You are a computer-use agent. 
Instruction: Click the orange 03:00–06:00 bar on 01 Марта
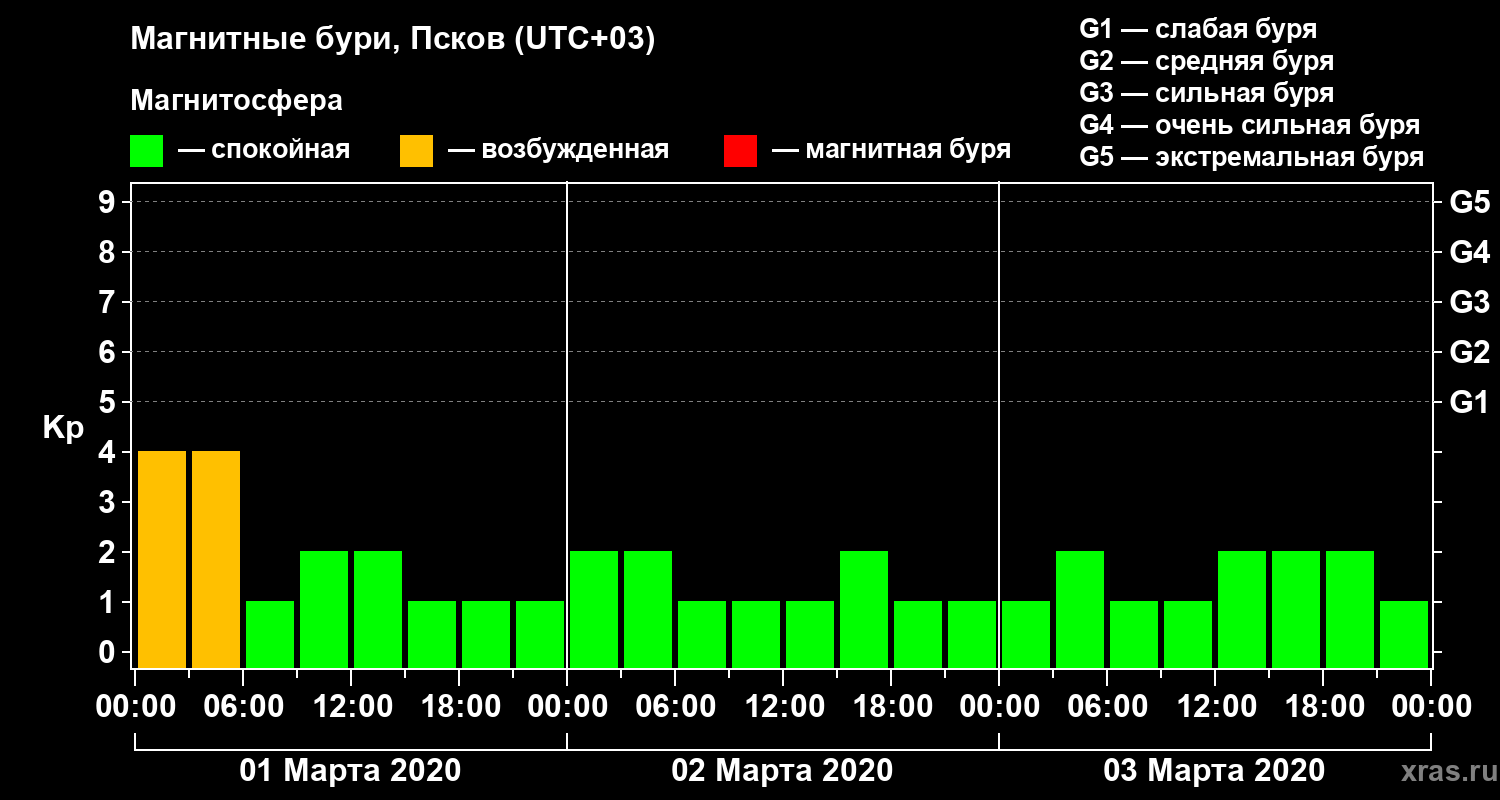click(x=216, y=559)
